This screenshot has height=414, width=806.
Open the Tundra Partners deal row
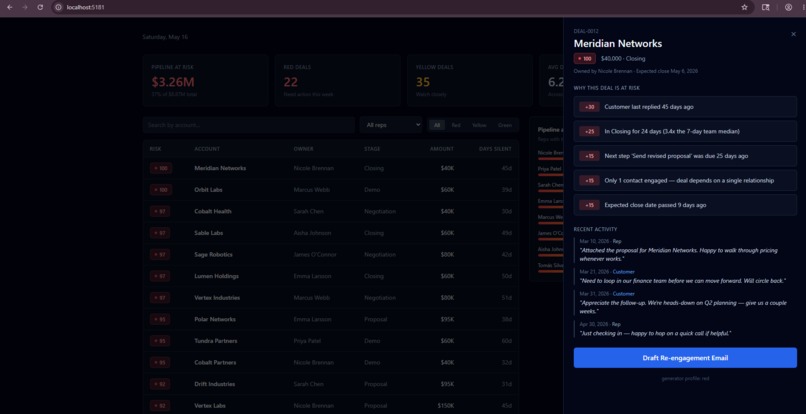(331, 341)
